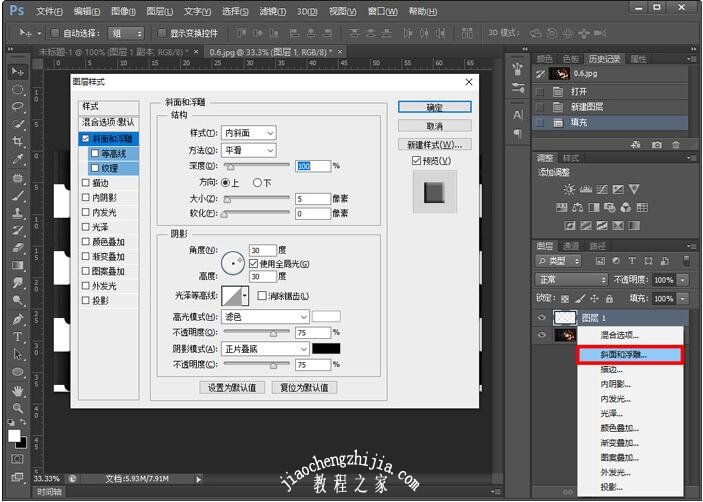Viewport: 703px width, 502px height.
Task: Click the trash icon in History panel
Action: 677,144
